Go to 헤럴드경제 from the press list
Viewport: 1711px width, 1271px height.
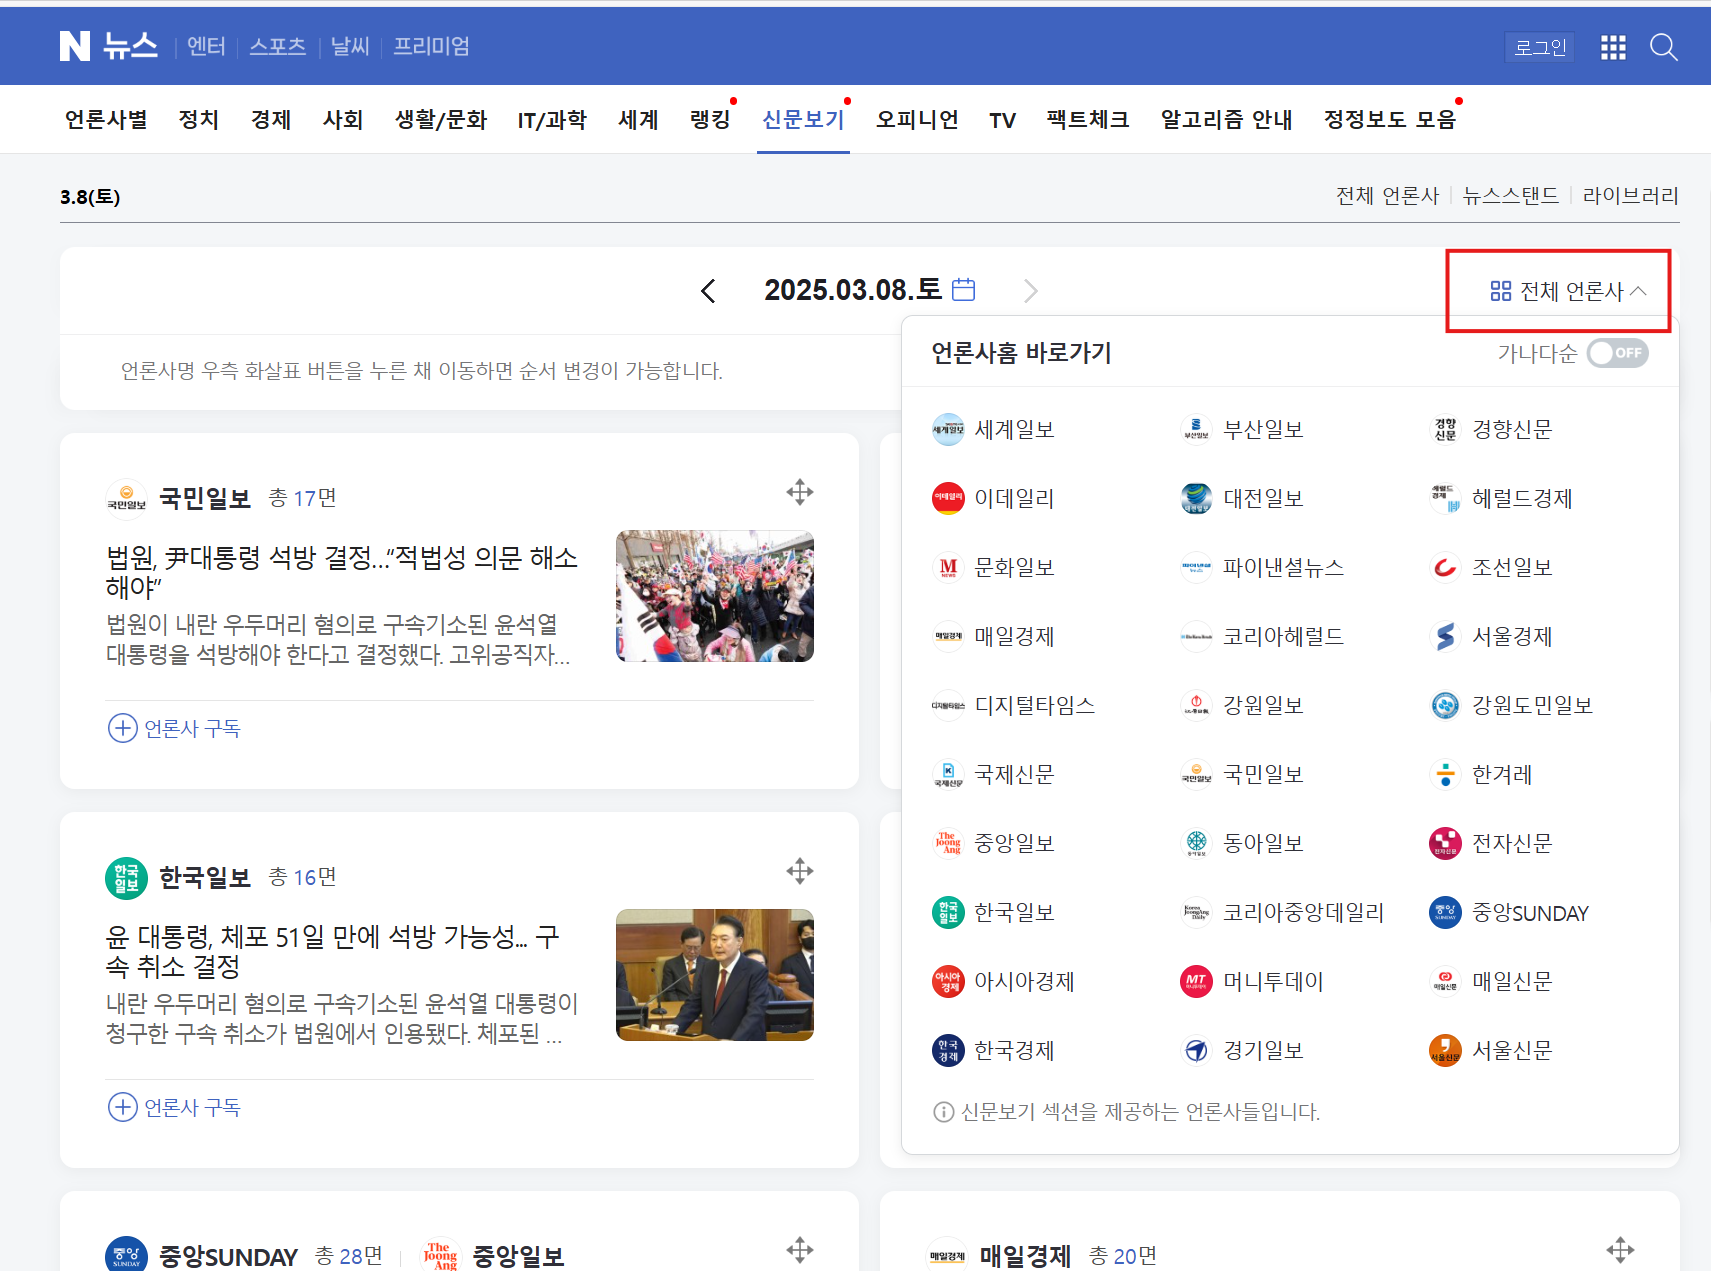(x=1500, y=499)
